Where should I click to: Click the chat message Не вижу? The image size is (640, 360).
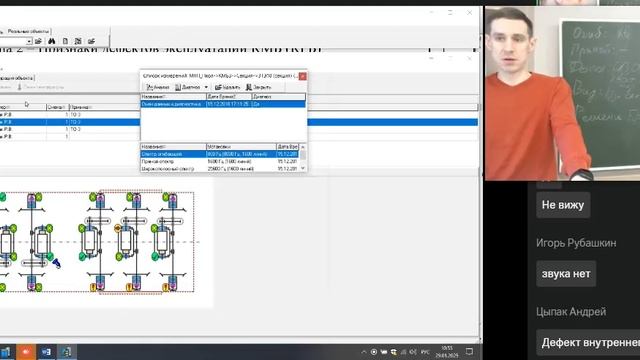click(x=563, y=205)
